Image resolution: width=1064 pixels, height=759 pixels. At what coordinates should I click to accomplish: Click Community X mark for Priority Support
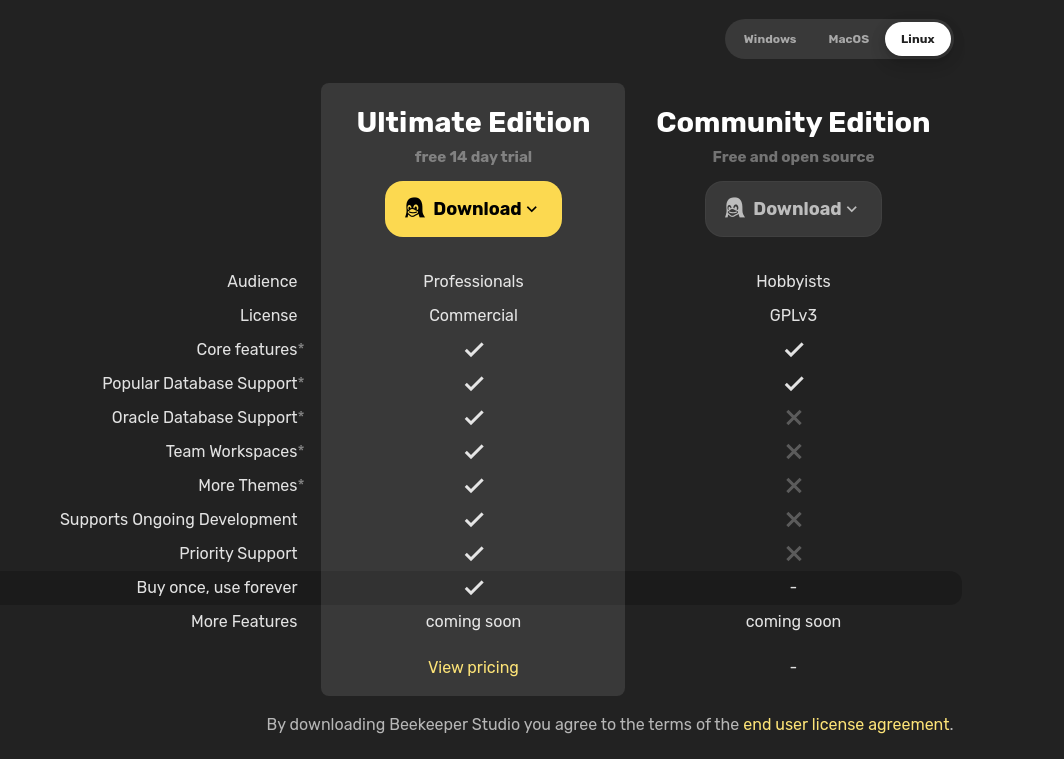coord(794,553)
